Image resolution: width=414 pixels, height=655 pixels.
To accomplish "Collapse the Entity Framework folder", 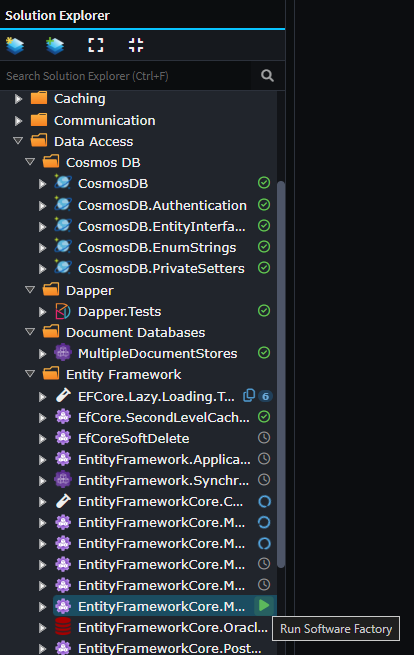I will pyautogui.click(x=30, y=374).
